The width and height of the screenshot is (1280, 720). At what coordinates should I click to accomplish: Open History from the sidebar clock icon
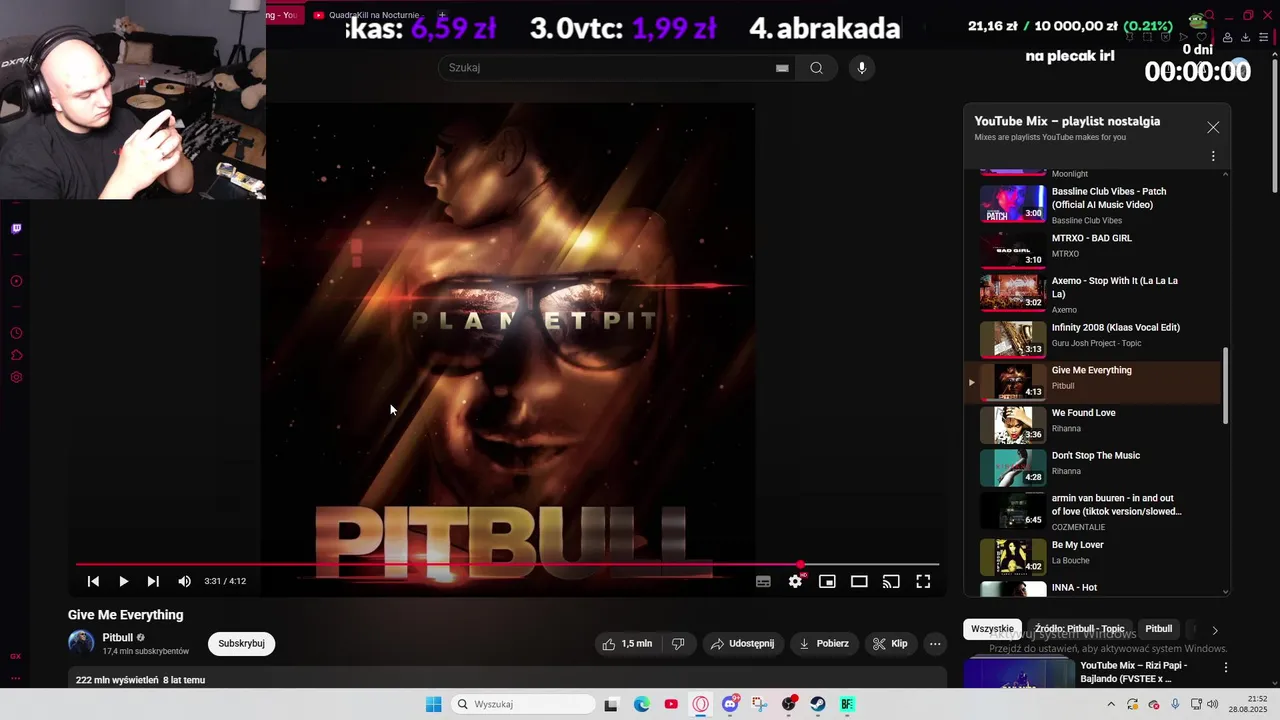16,333
